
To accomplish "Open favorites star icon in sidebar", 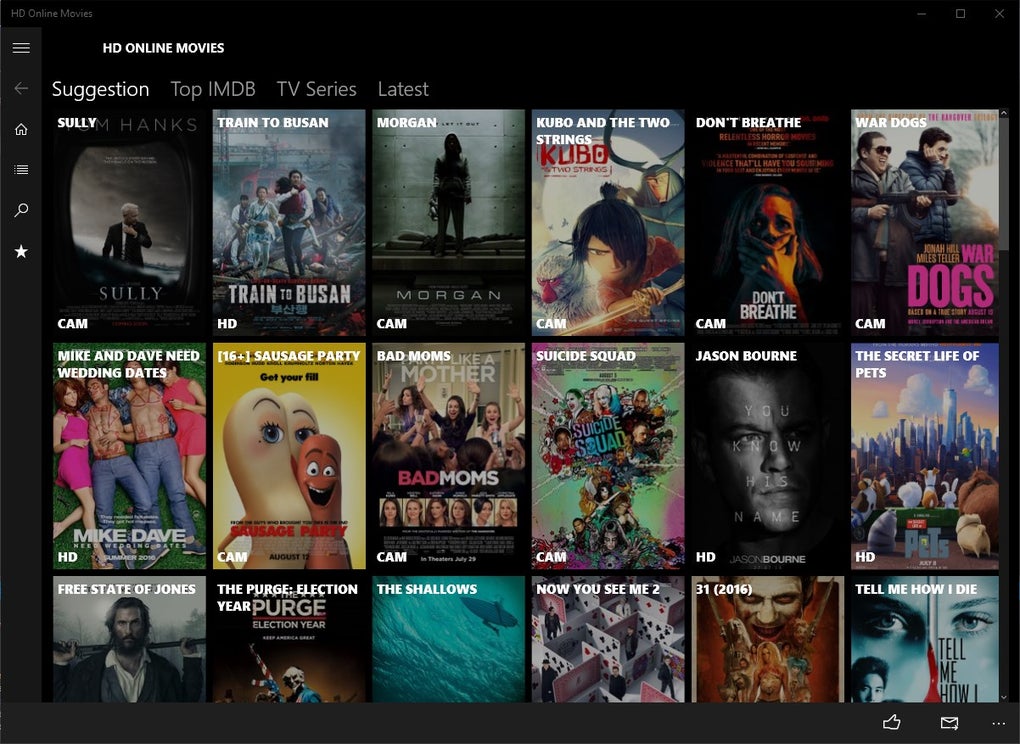I will (21, 251).
